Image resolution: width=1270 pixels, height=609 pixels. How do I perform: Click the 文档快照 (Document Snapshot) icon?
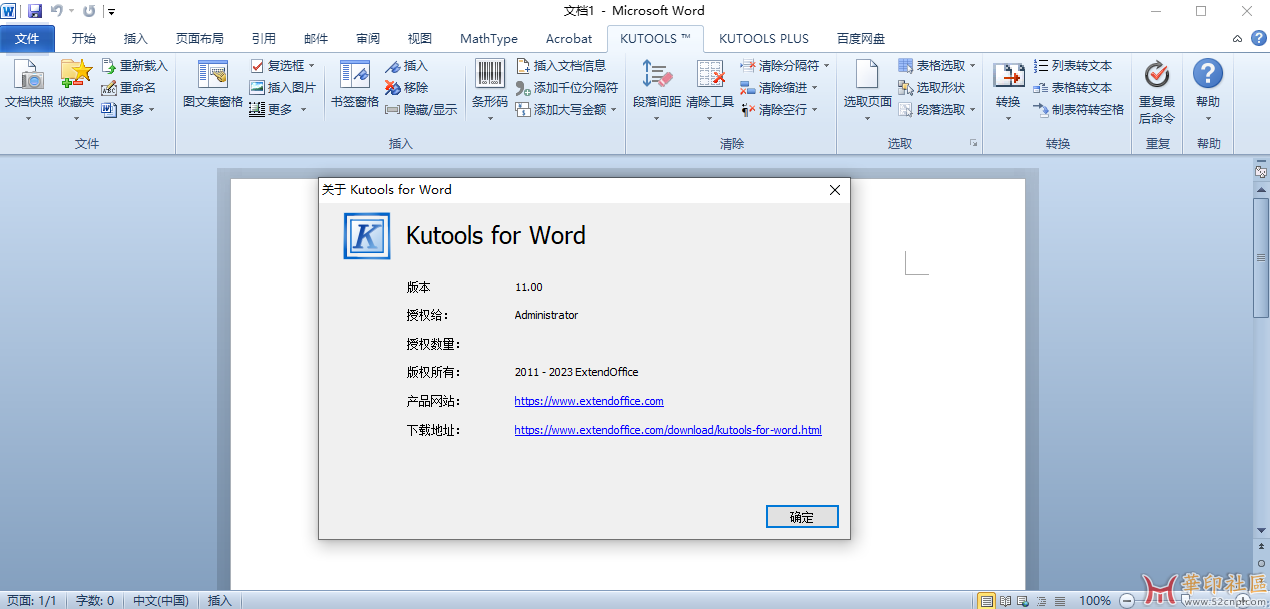pyautogui.click(x=29, y=75)
